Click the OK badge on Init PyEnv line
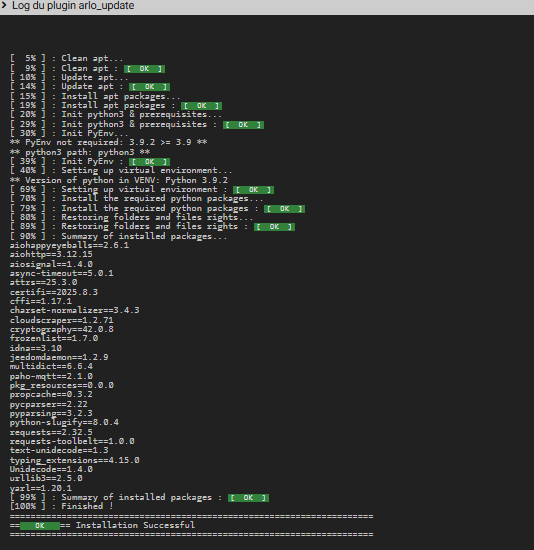The image size is (534, 550). tap(149, 162)
